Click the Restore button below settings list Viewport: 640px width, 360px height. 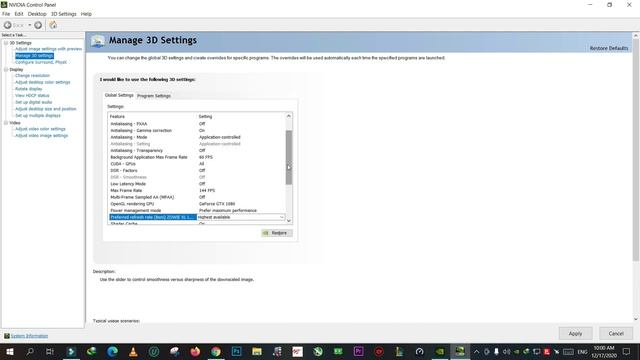[277, 233]
